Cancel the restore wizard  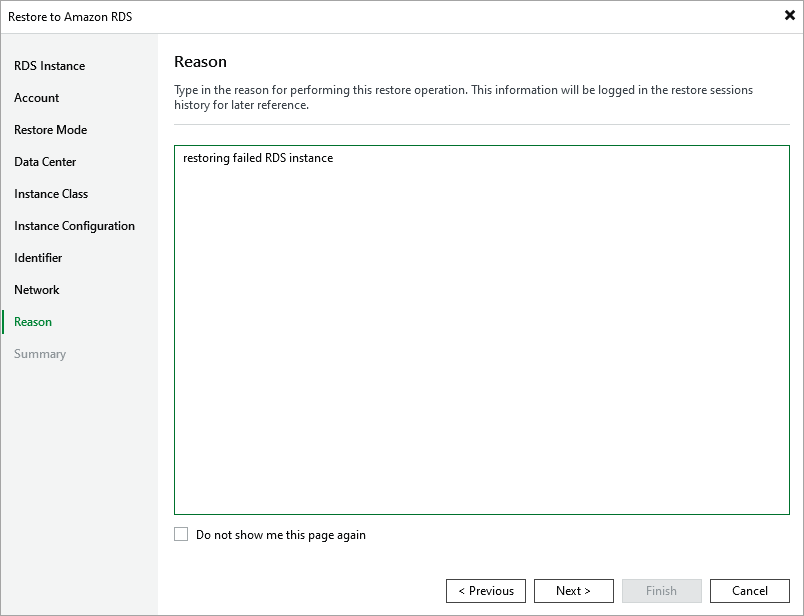(750, 591)
